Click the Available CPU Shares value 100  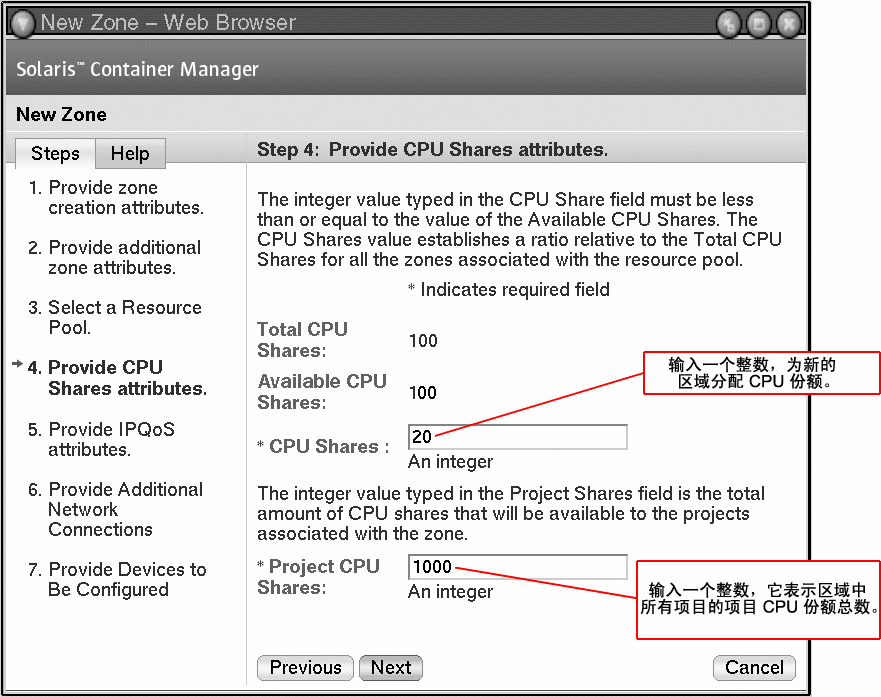point(423,393)
